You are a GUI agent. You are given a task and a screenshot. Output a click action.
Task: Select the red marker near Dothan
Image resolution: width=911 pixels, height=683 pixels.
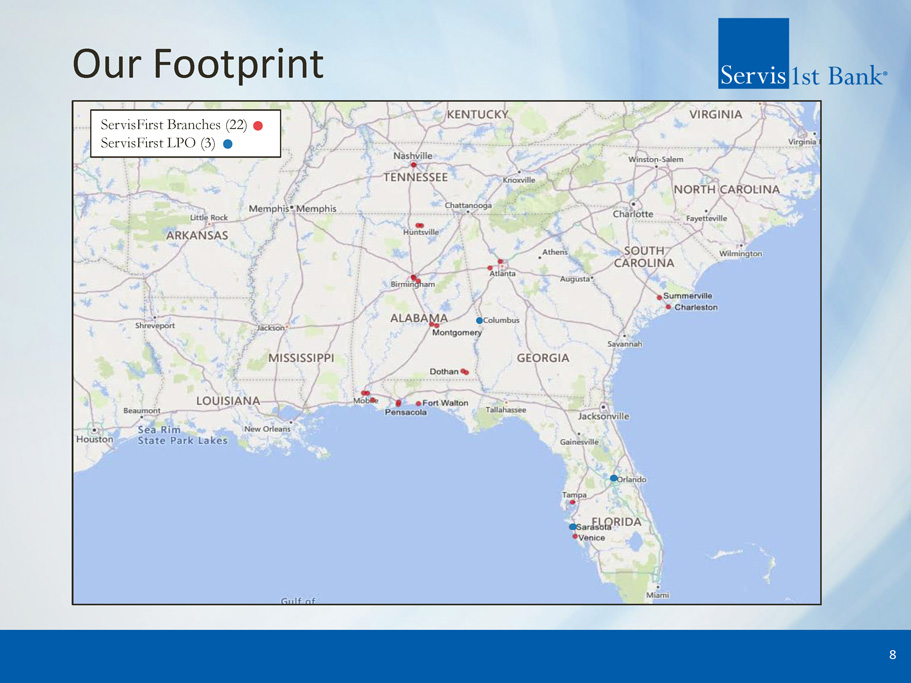tap(465, 371)
